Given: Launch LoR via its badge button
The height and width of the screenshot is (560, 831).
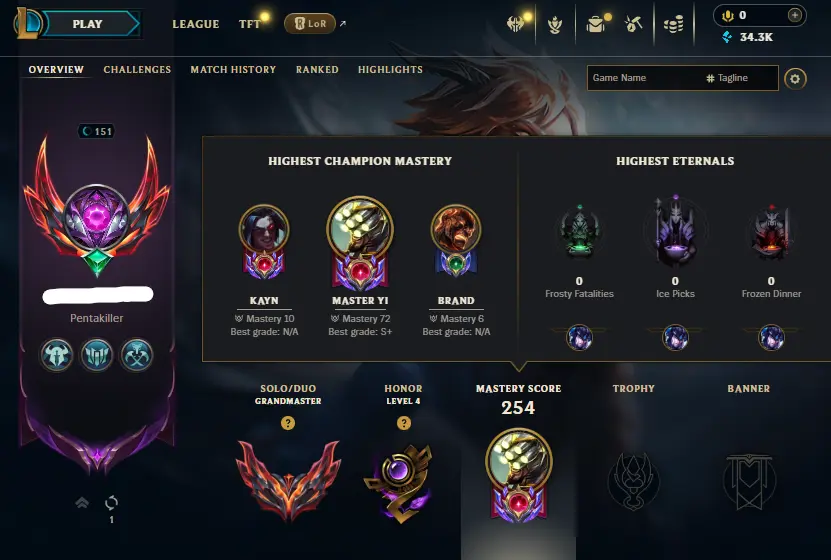Looking at the screenshot, I should pyautogui.click(x=310, y=24).
